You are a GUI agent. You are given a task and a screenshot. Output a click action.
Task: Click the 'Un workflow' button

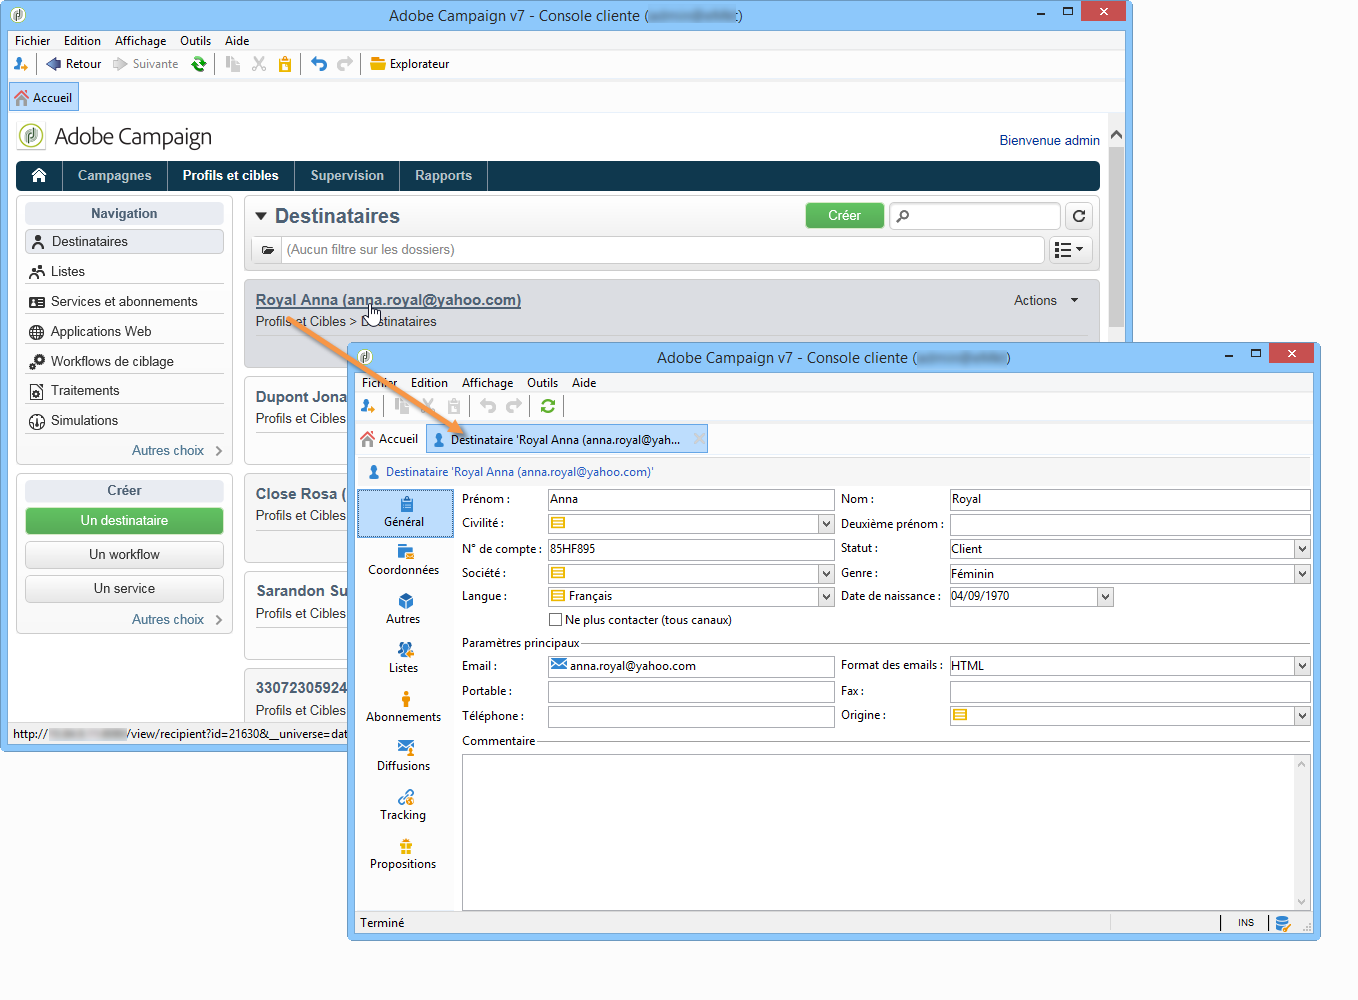(125, 555)
